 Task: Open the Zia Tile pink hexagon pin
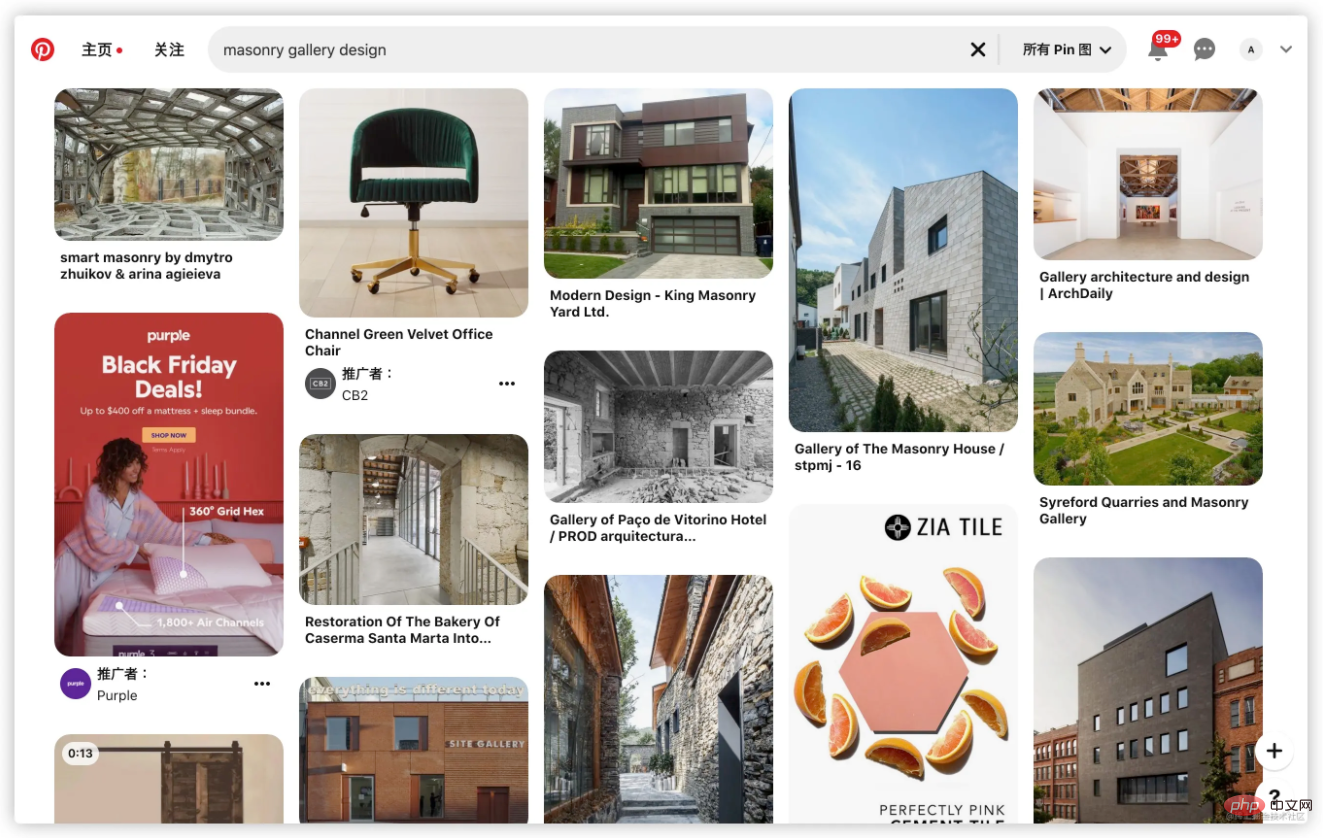tap(903, 662)
